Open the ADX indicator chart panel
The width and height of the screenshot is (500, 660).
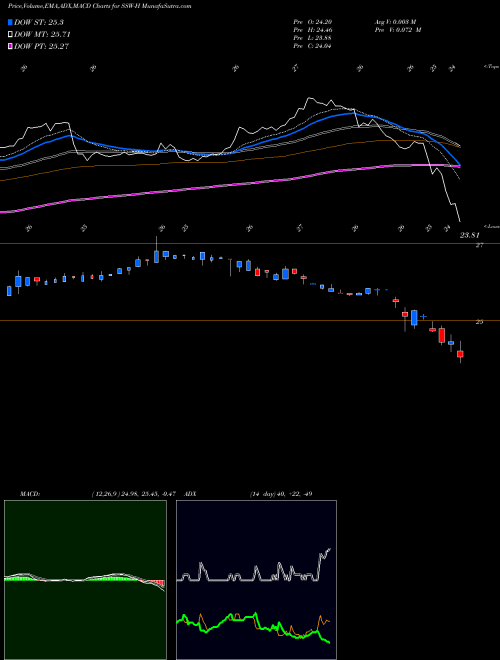[256, 580]
